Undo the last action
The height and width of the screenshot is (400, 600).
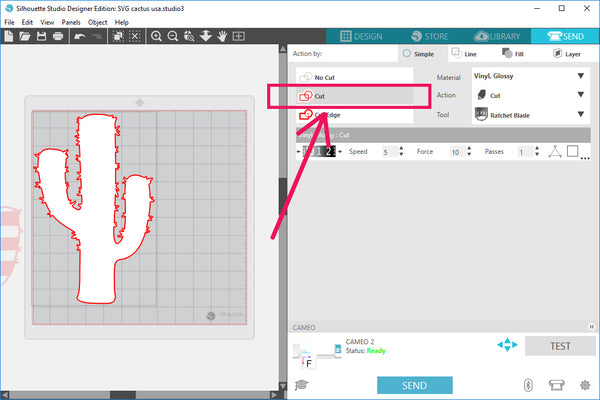80,36
